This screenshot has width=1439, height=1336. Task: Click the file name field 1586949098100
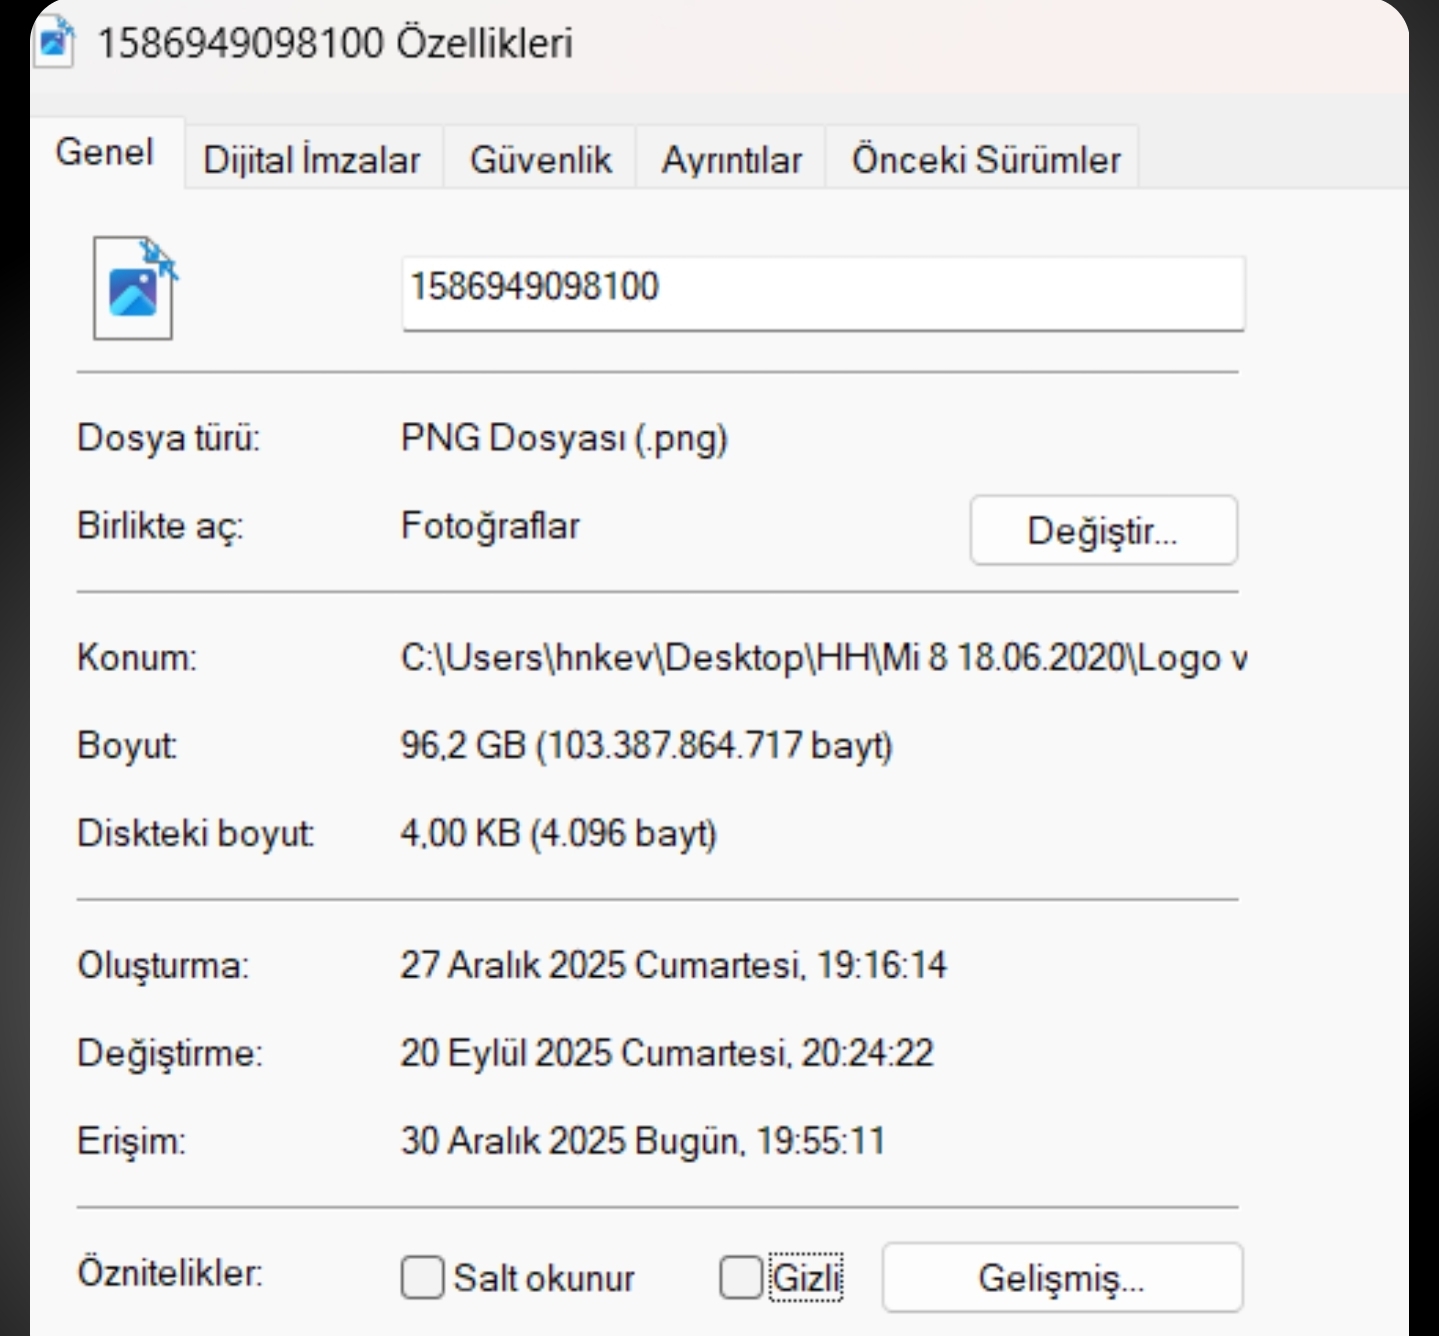(823, 292)
